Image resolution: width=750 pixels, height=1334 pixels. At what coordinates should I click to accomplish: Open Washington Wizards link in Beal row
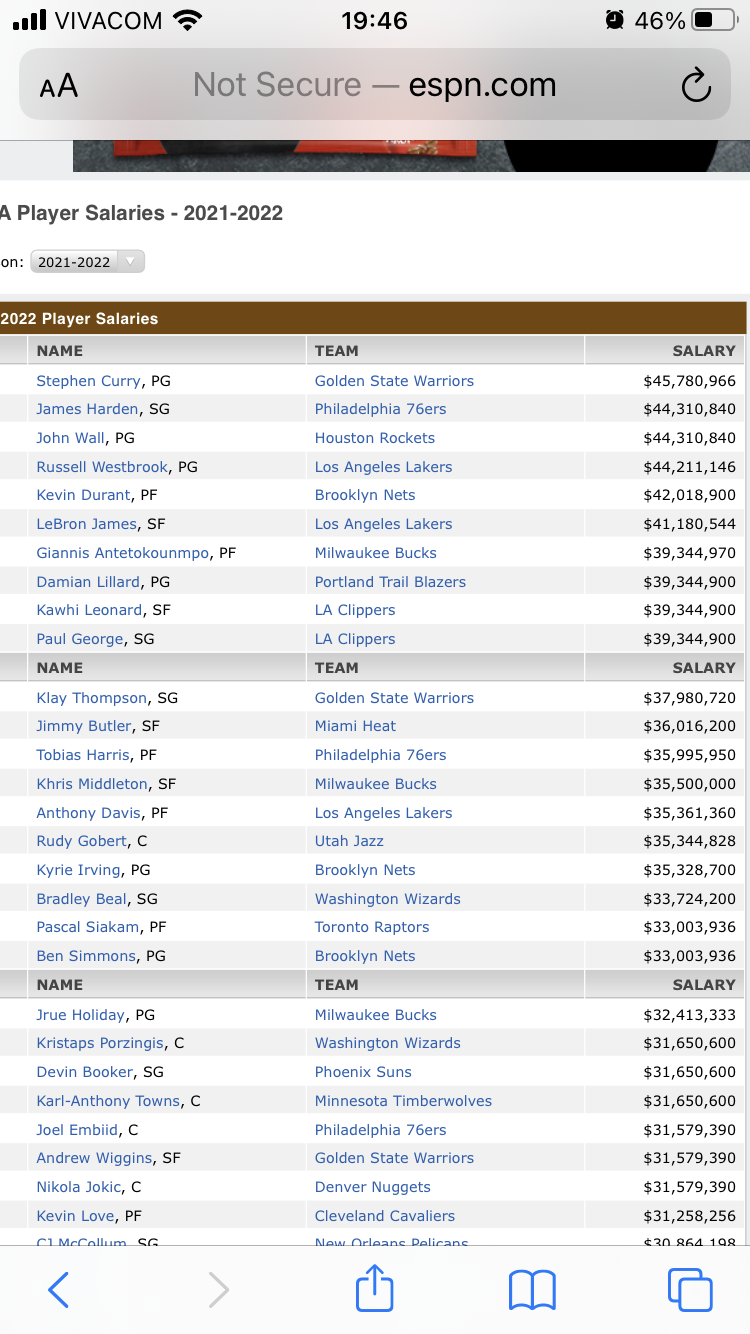coord(387,899)
